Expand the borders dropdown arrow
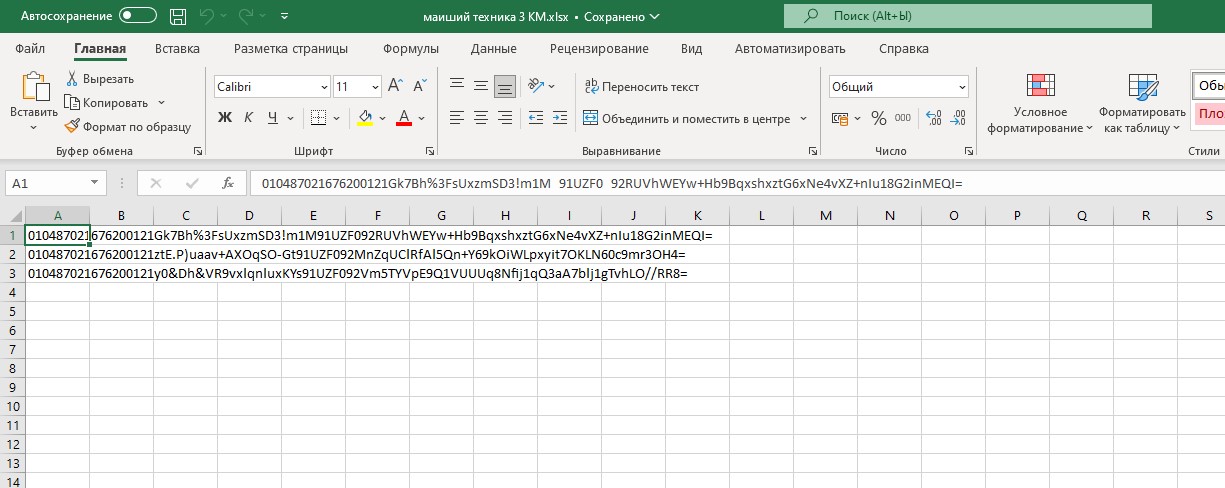Viewport: 1225px width, 488px height. [336, 118]
